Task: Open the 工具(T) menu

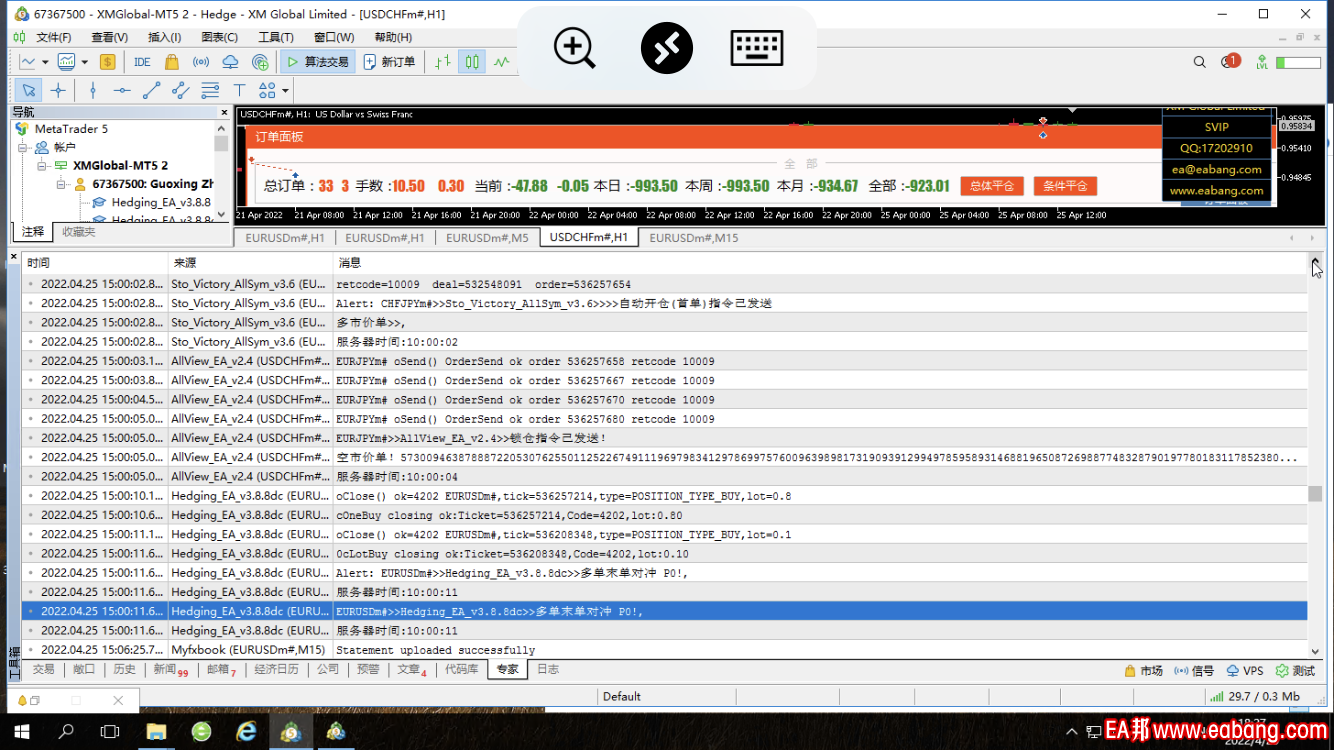Action: tap(275, 37)
